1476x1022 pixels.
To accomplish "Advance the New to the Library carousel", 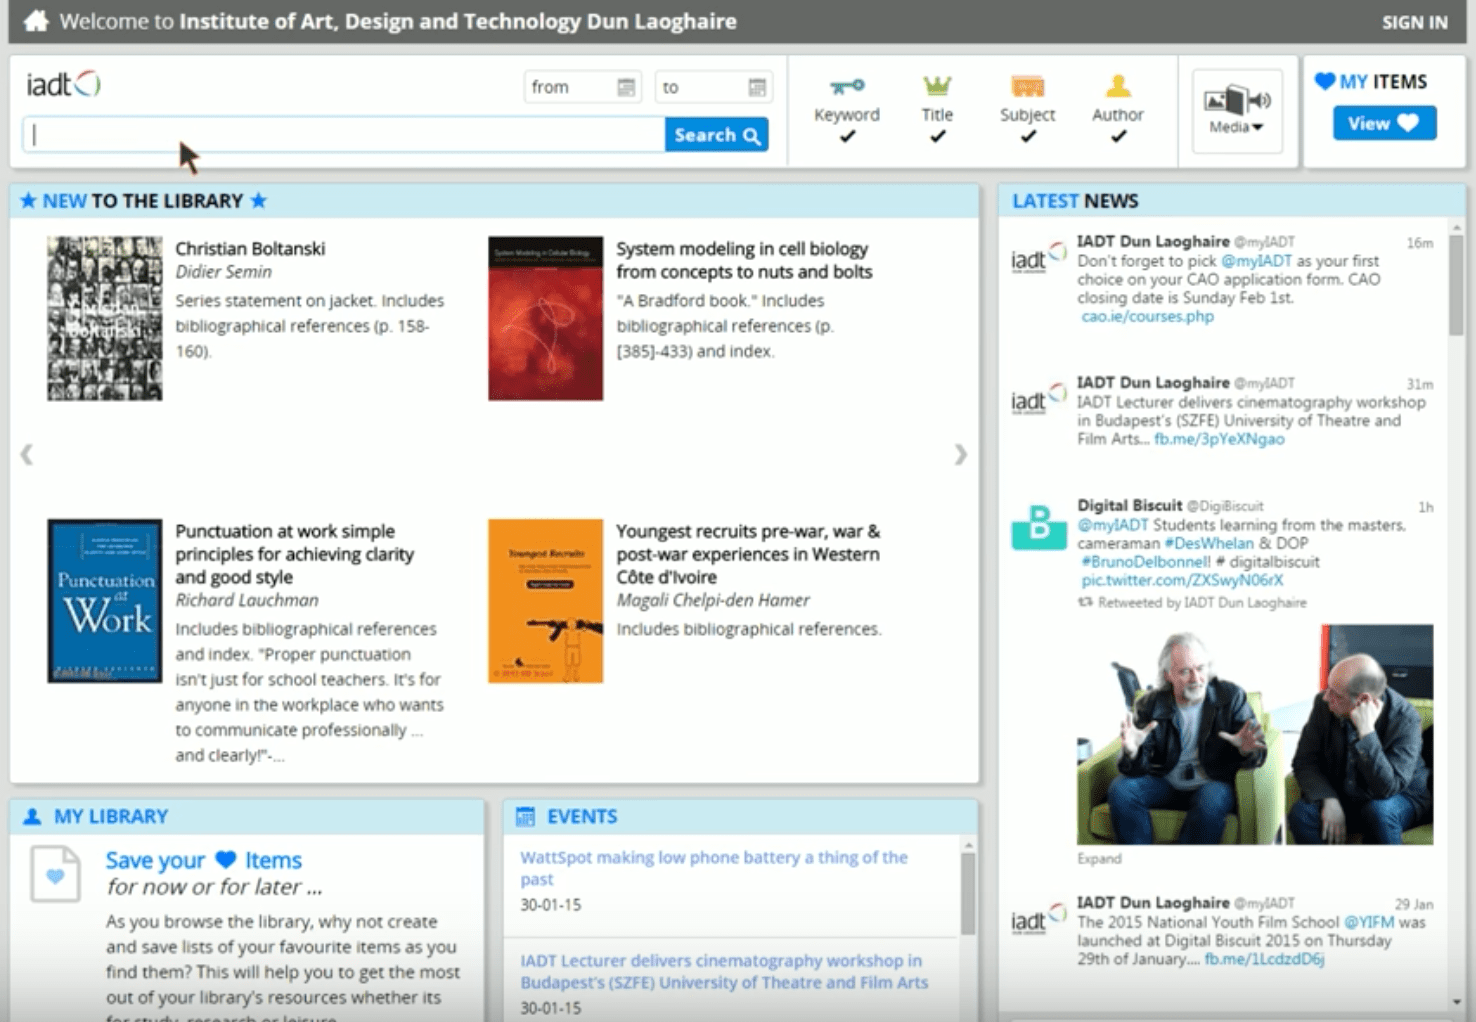I will (x=960, y=454).
